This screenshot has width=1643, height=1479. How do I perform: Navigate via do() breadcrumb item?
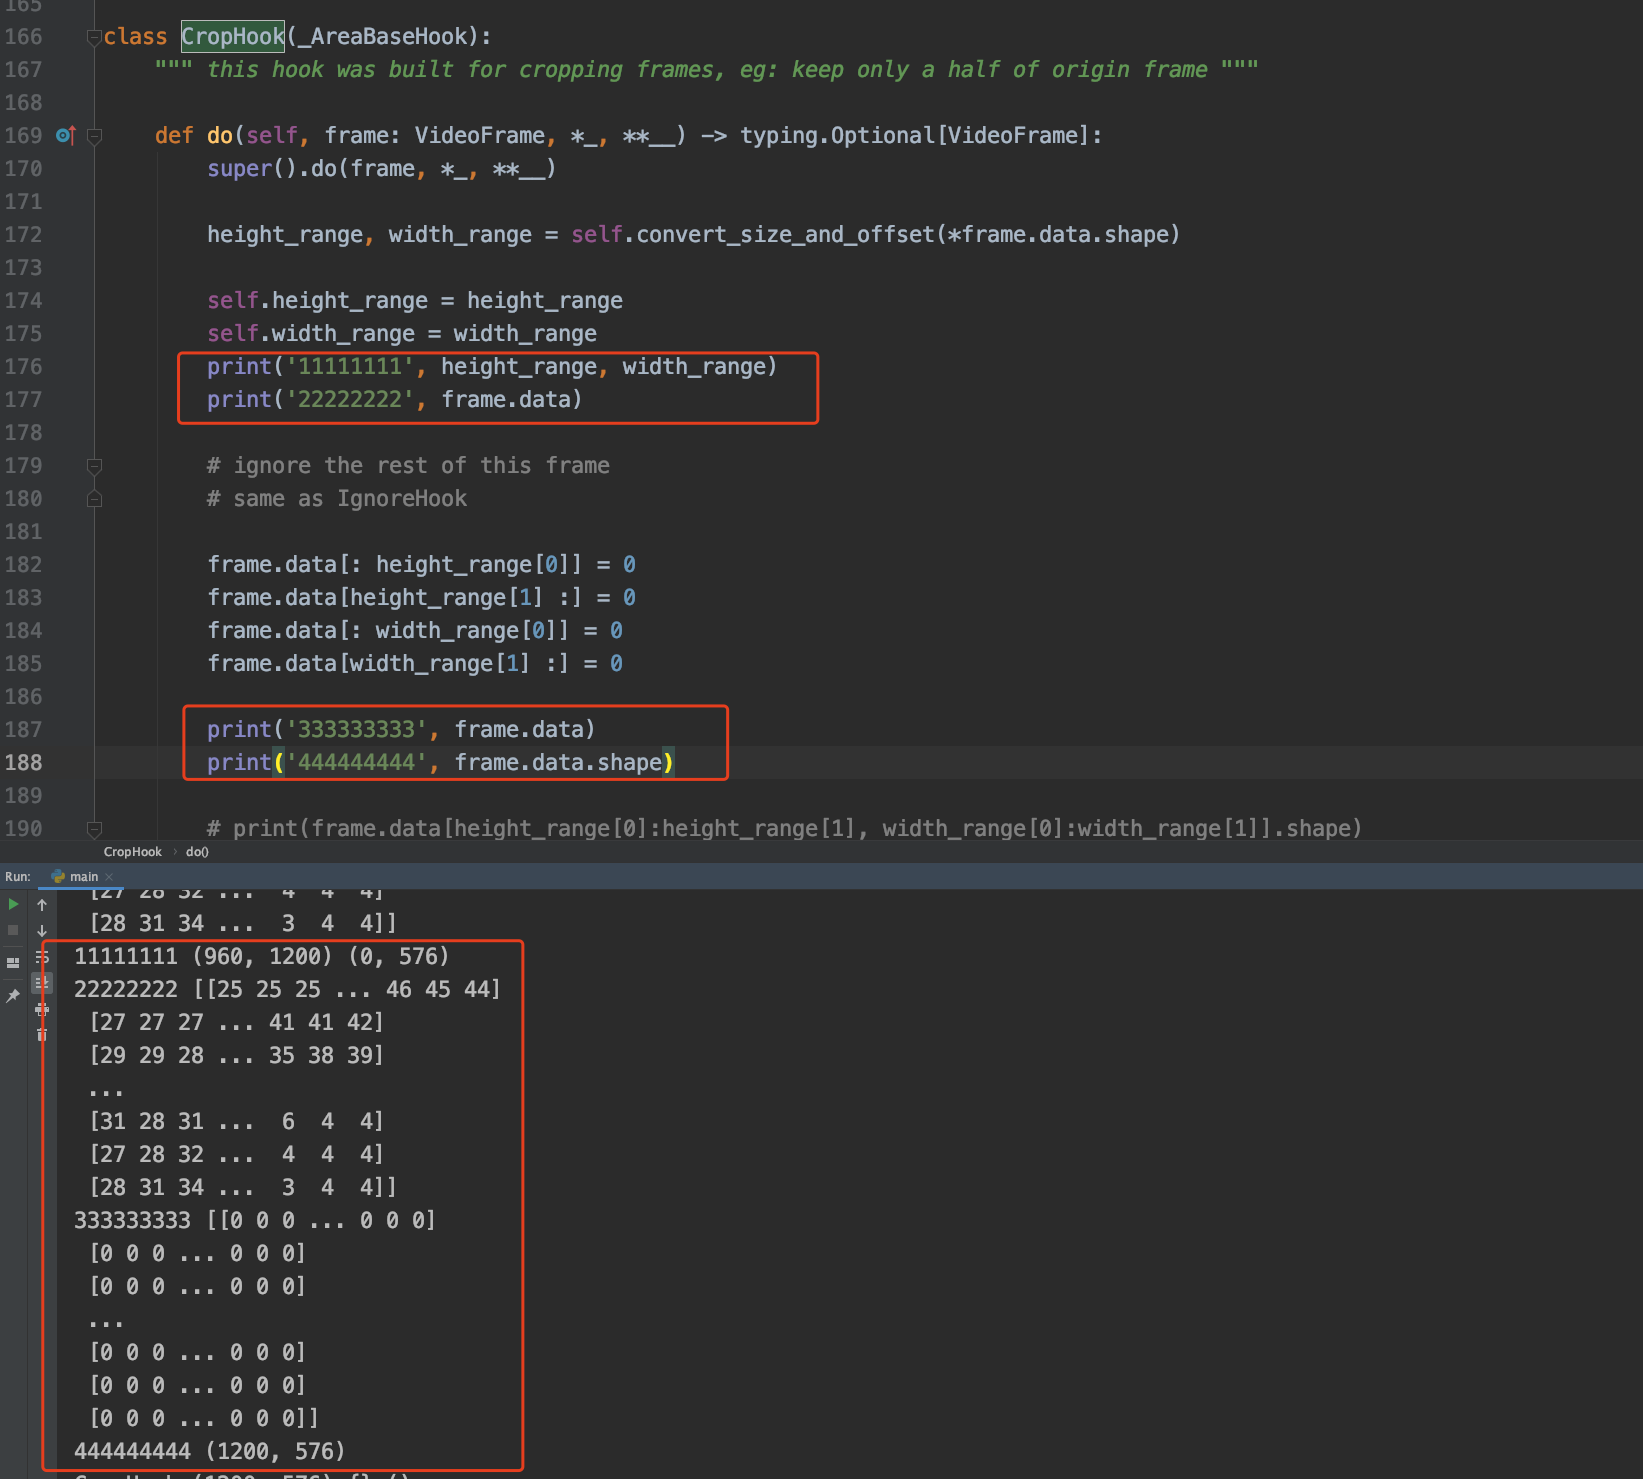196,851
